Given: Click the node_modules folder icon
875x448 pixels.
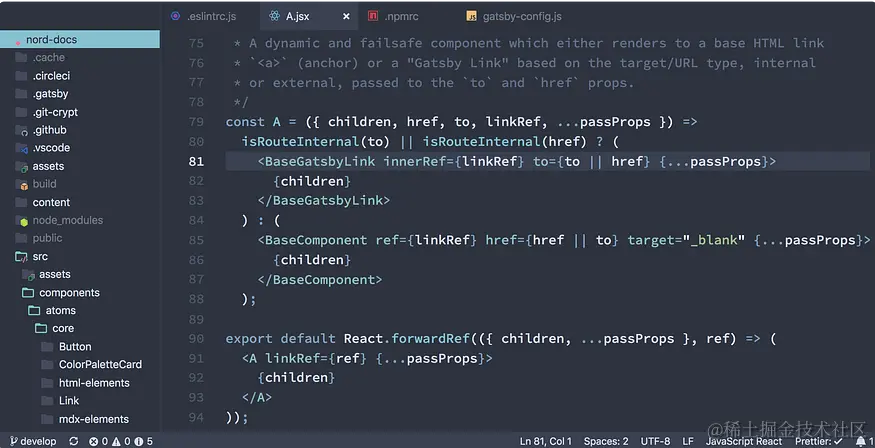Looking at the screenshot, I should tap(22, 221).
